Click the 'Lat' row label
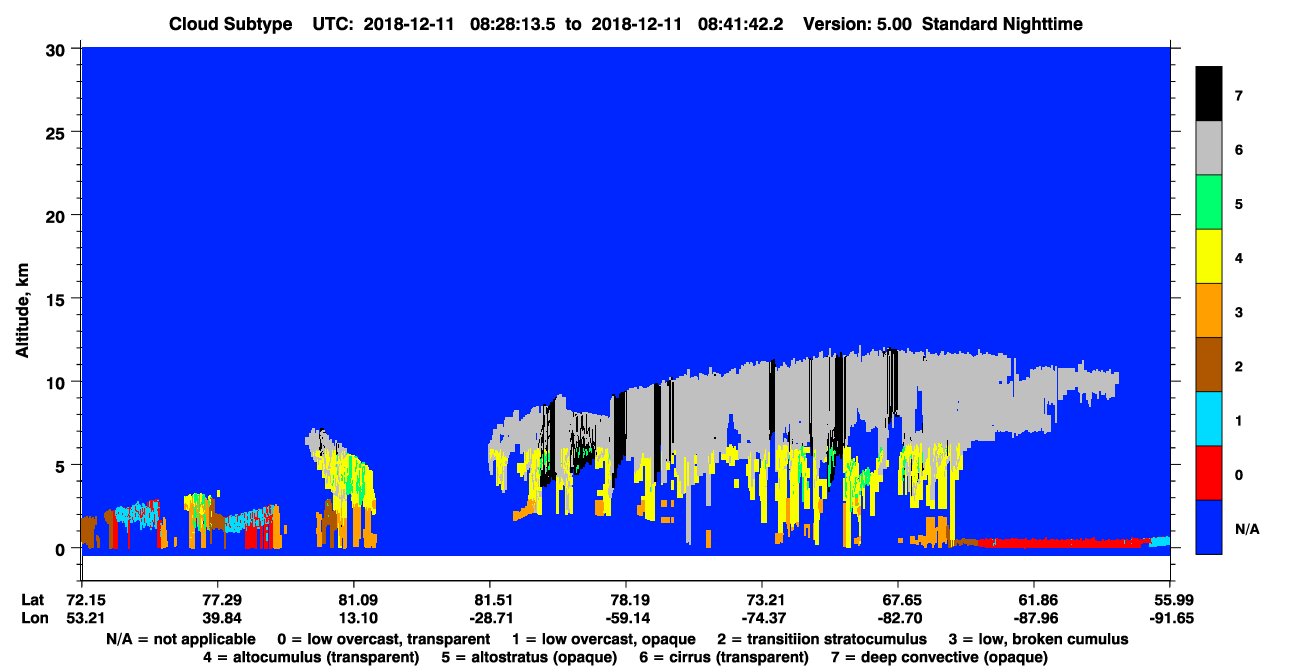Viewport: 1300px width, 667px height. [x=33, y=599]
